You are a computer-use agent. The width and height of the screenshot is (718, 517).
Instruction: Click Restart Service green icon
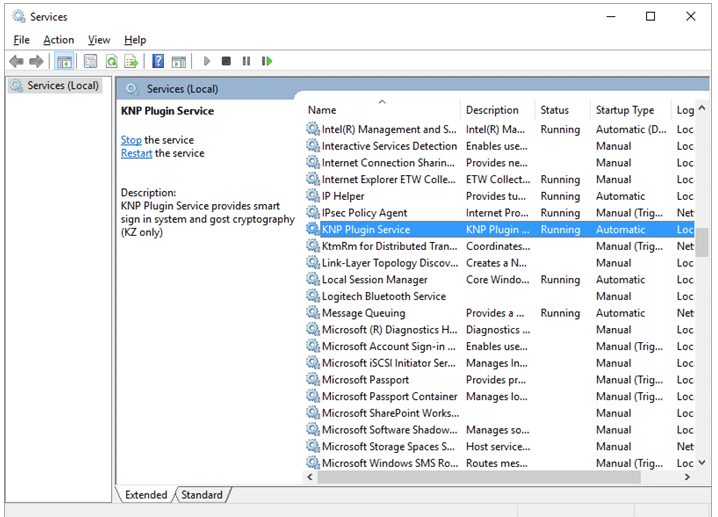[x=267, y=61]
